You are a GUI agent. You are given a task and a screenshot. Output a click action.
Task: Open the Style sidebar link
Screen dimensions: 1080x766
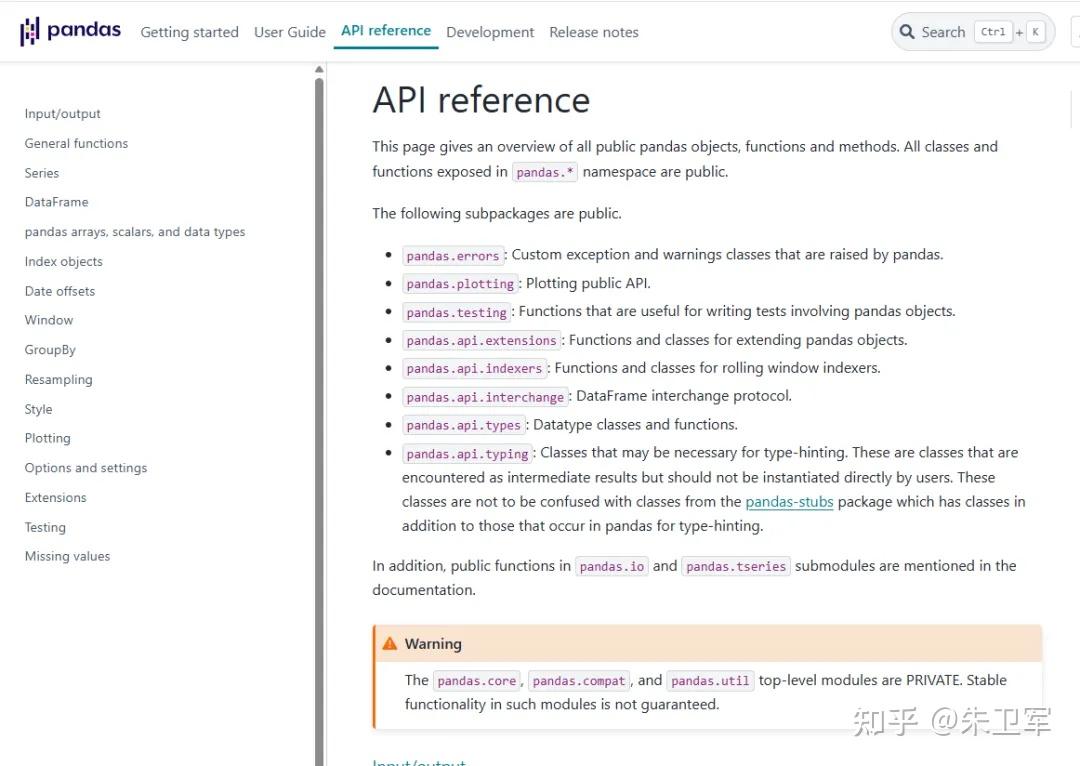coord(39,408)
